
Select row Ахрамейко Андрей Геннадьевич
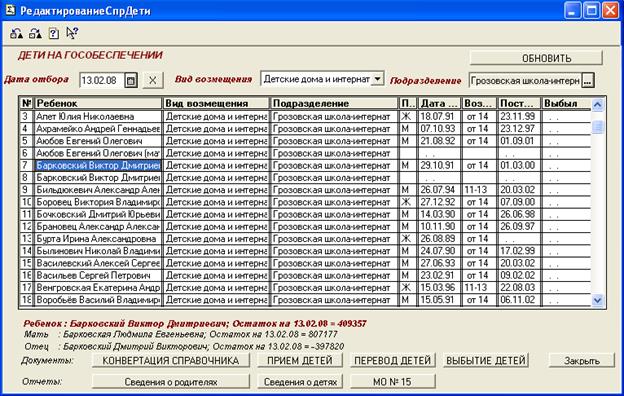pyautogui.click(x=305, y=129)
